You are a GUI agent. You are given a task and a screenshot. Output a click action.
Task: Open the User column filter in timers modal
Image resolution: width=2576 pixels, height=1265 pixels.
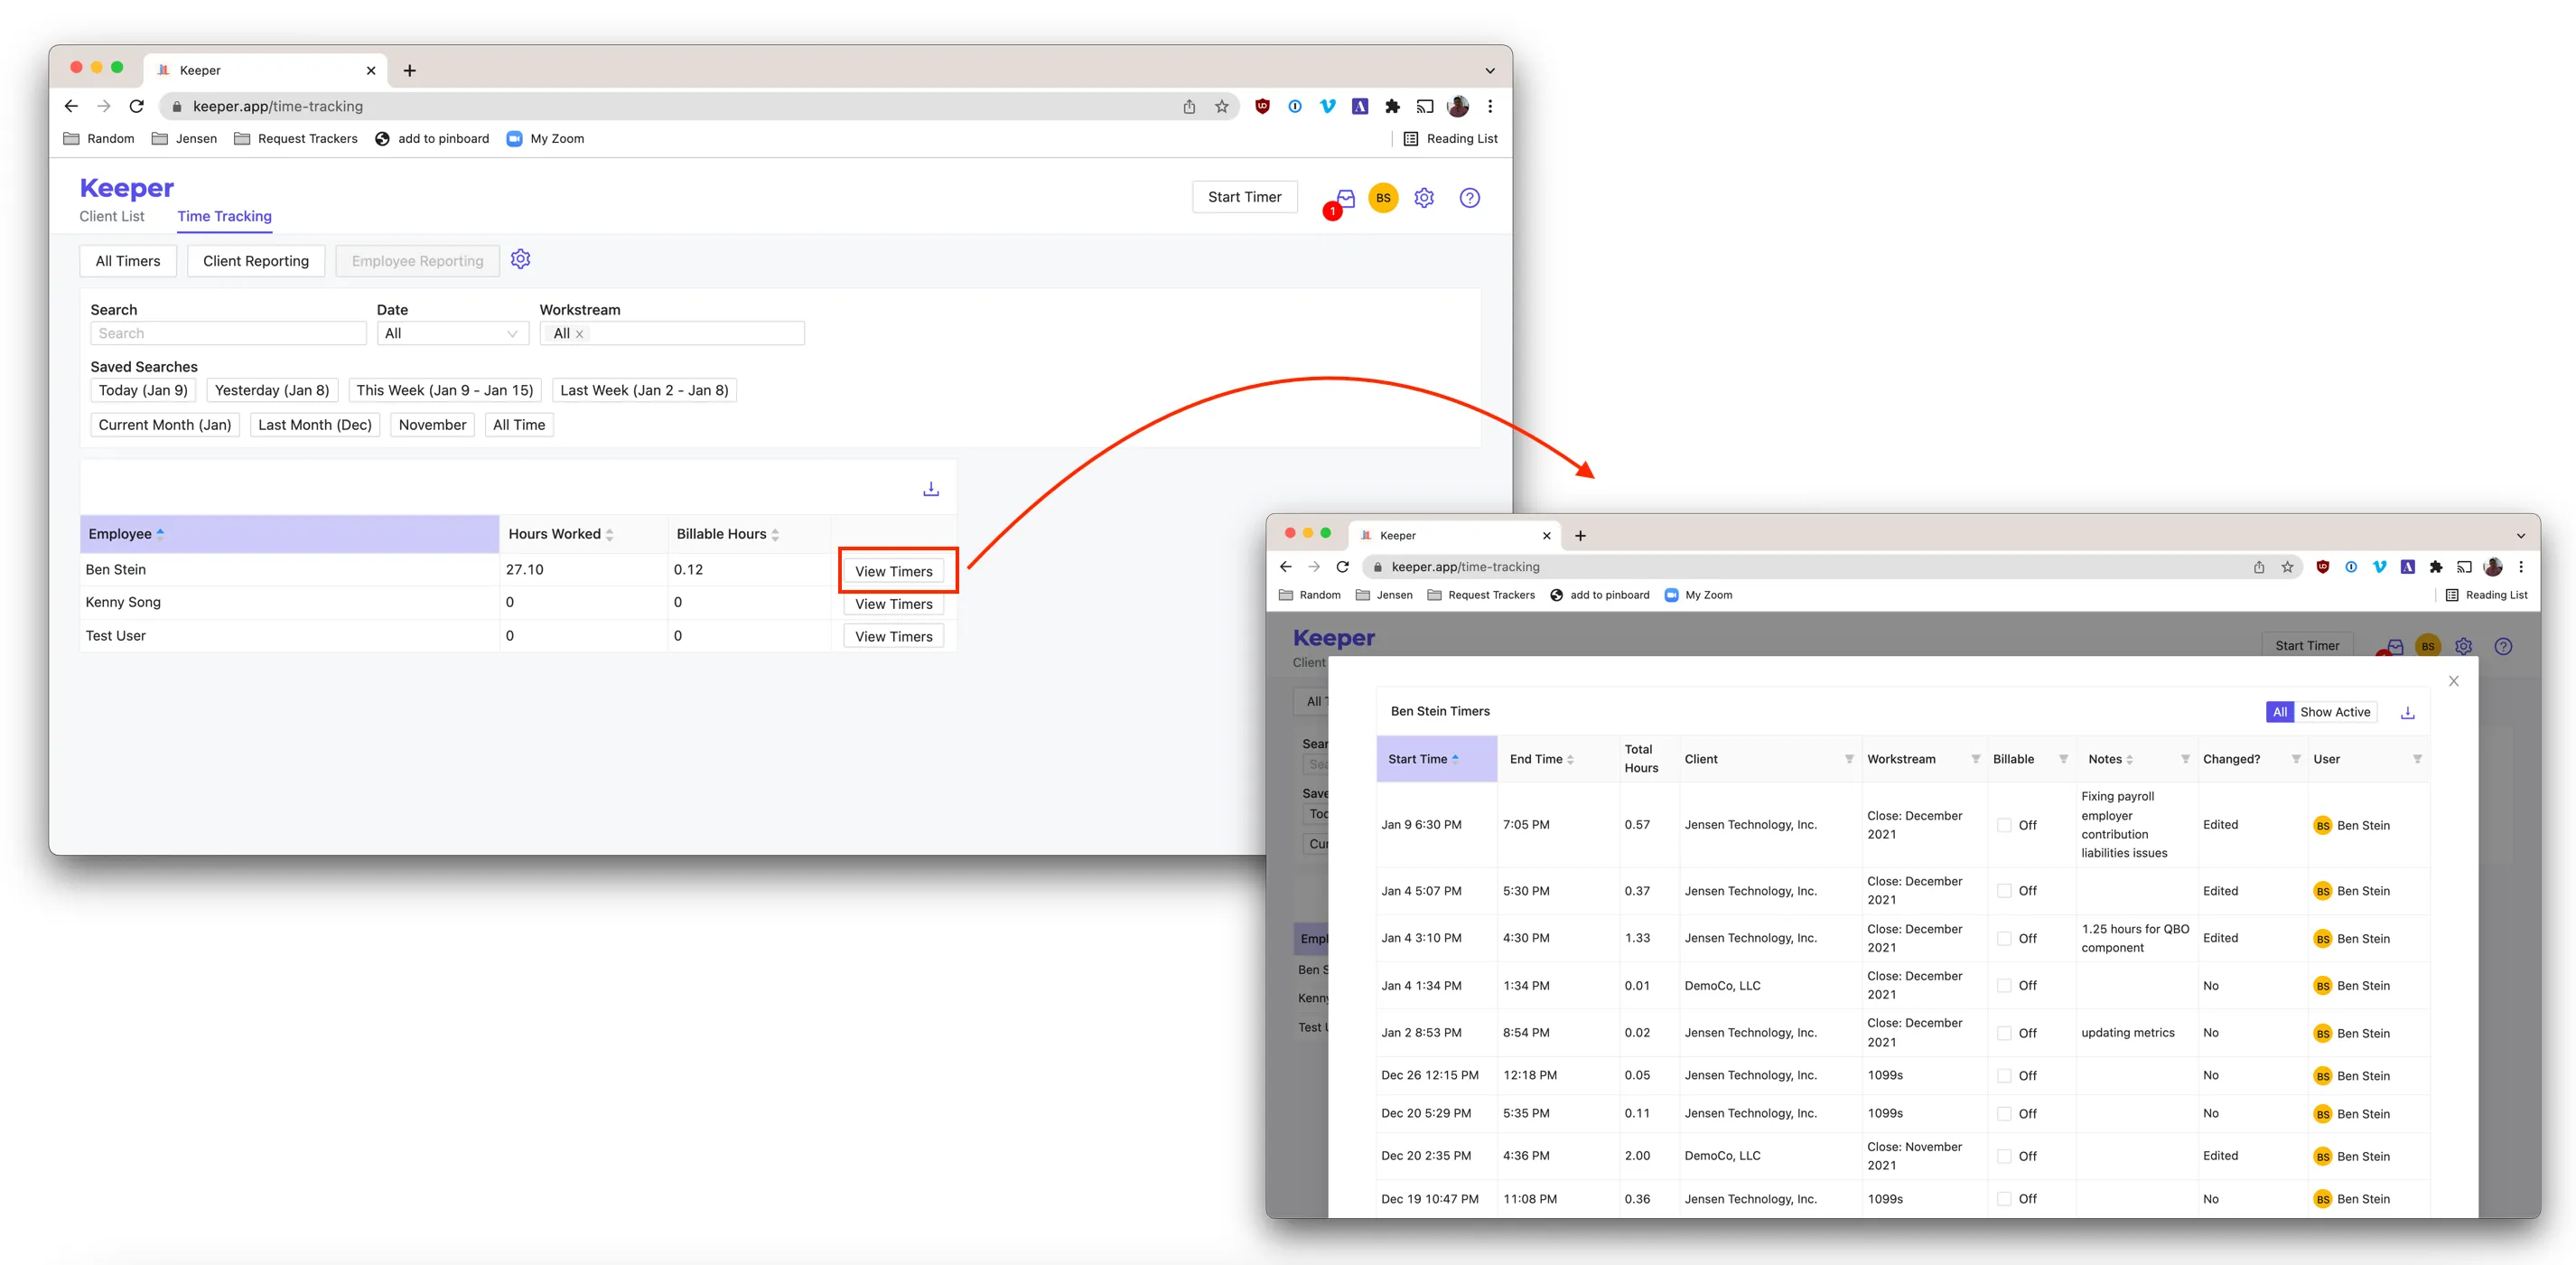pyautogui.click(x=2417, y=759)
